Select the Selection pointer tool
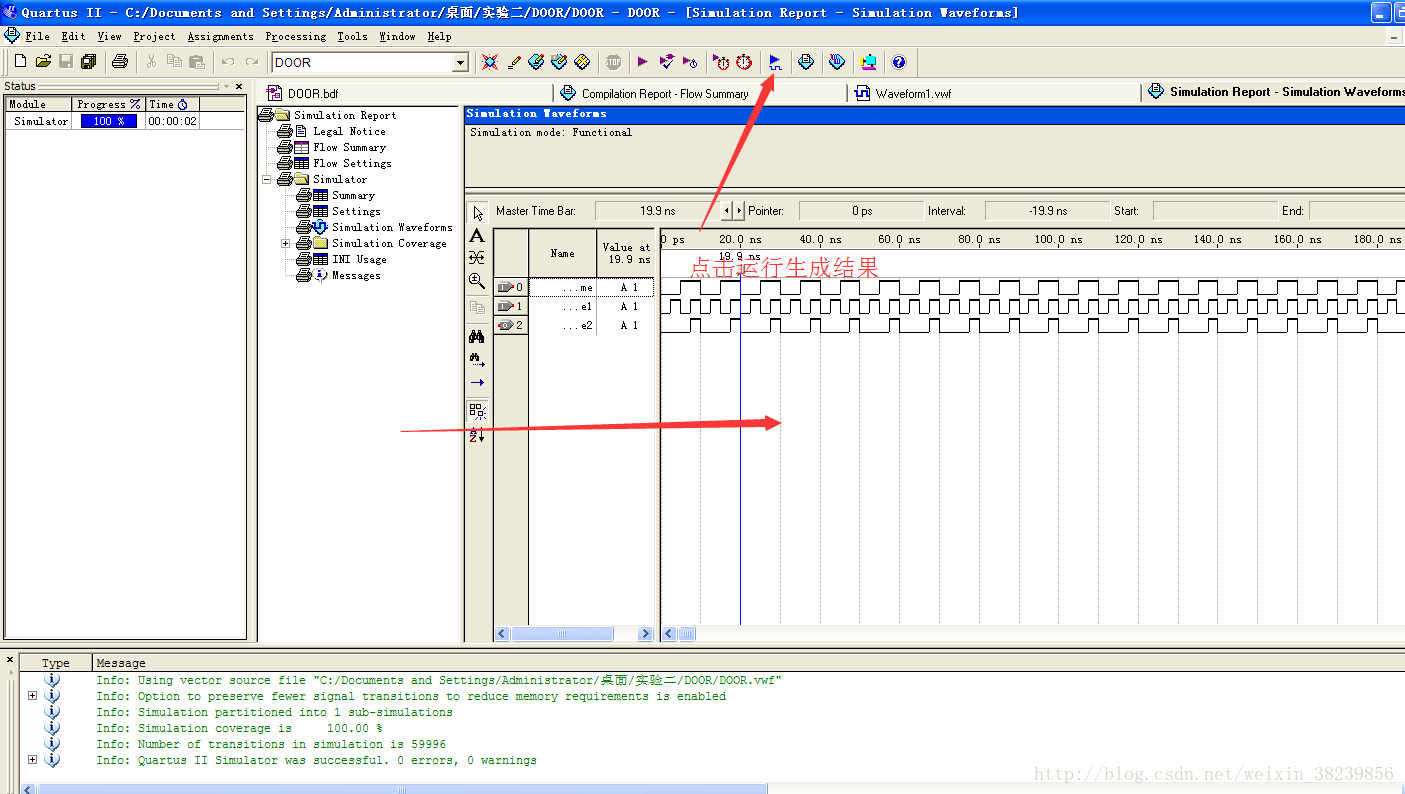The height and width of the screenshot is (794, 1405). (x=477, y=213)
